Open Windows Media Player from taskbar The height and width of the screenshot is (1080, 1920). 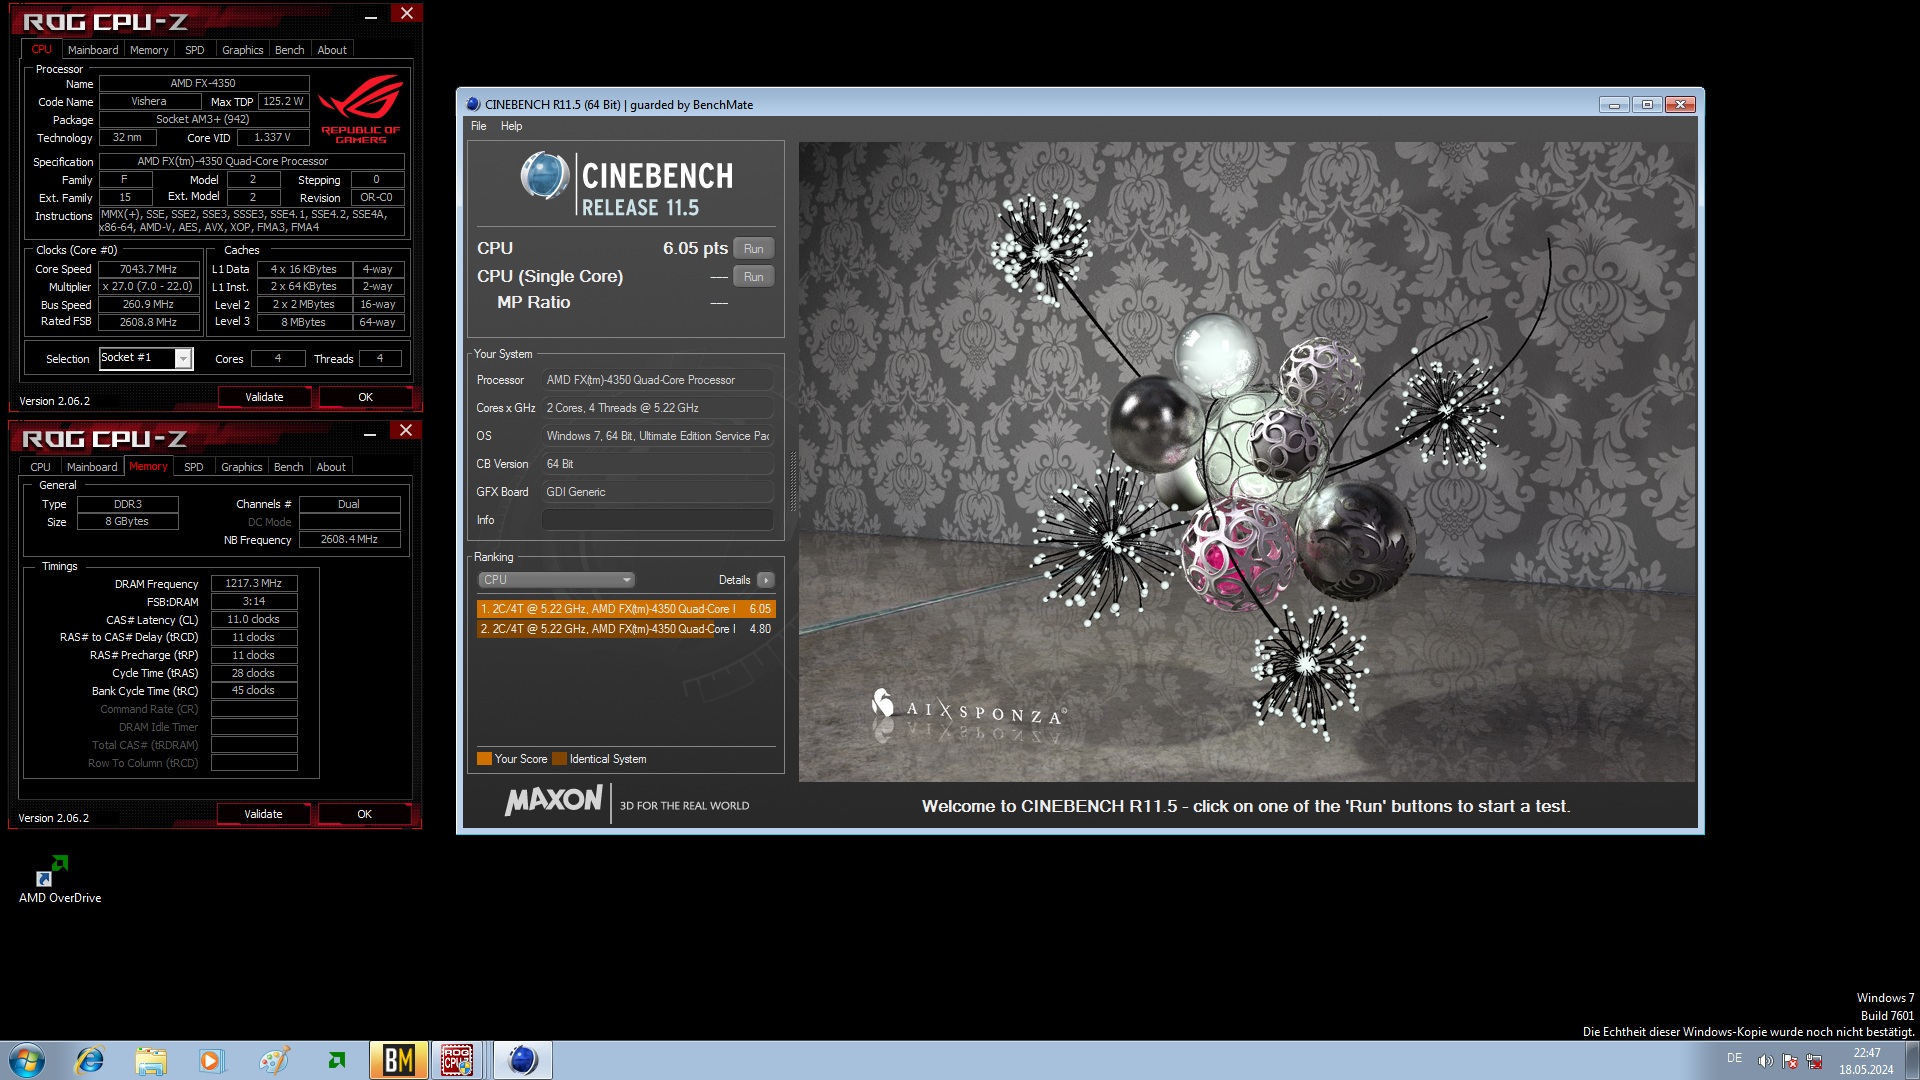click(211, 1060)
